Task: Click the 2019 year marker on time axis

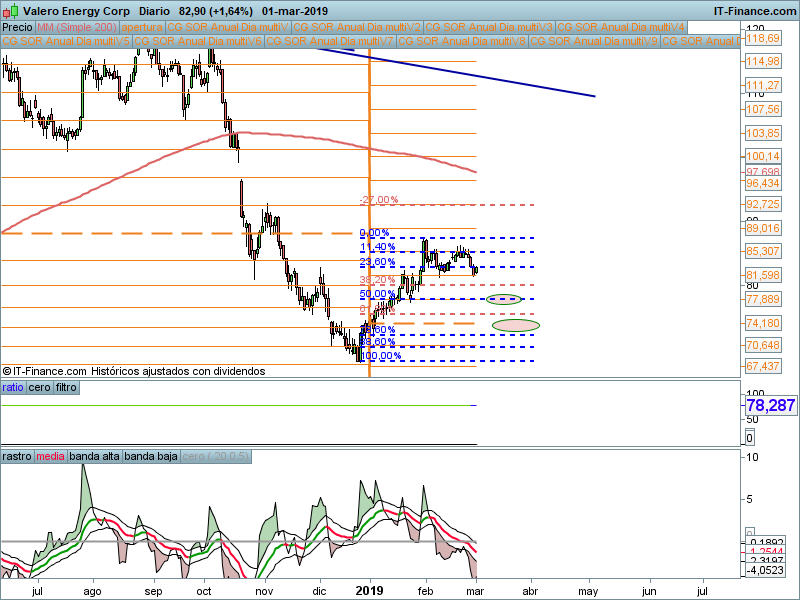Action: point(369,591)
